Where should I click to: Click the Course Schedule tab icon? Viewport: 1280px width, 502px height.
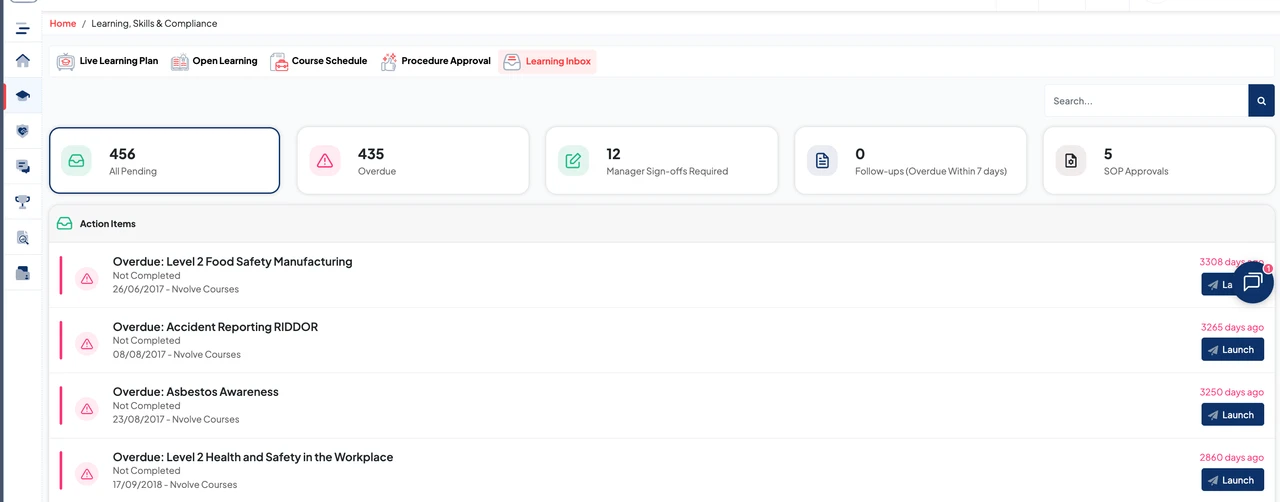click(279, 62)
